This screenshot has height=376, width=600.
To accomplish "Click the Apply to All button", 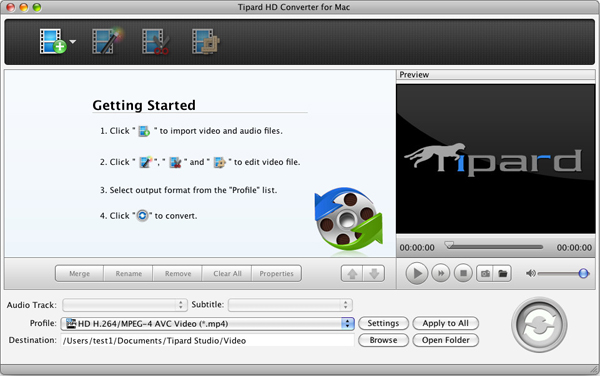I will [445, 323].
